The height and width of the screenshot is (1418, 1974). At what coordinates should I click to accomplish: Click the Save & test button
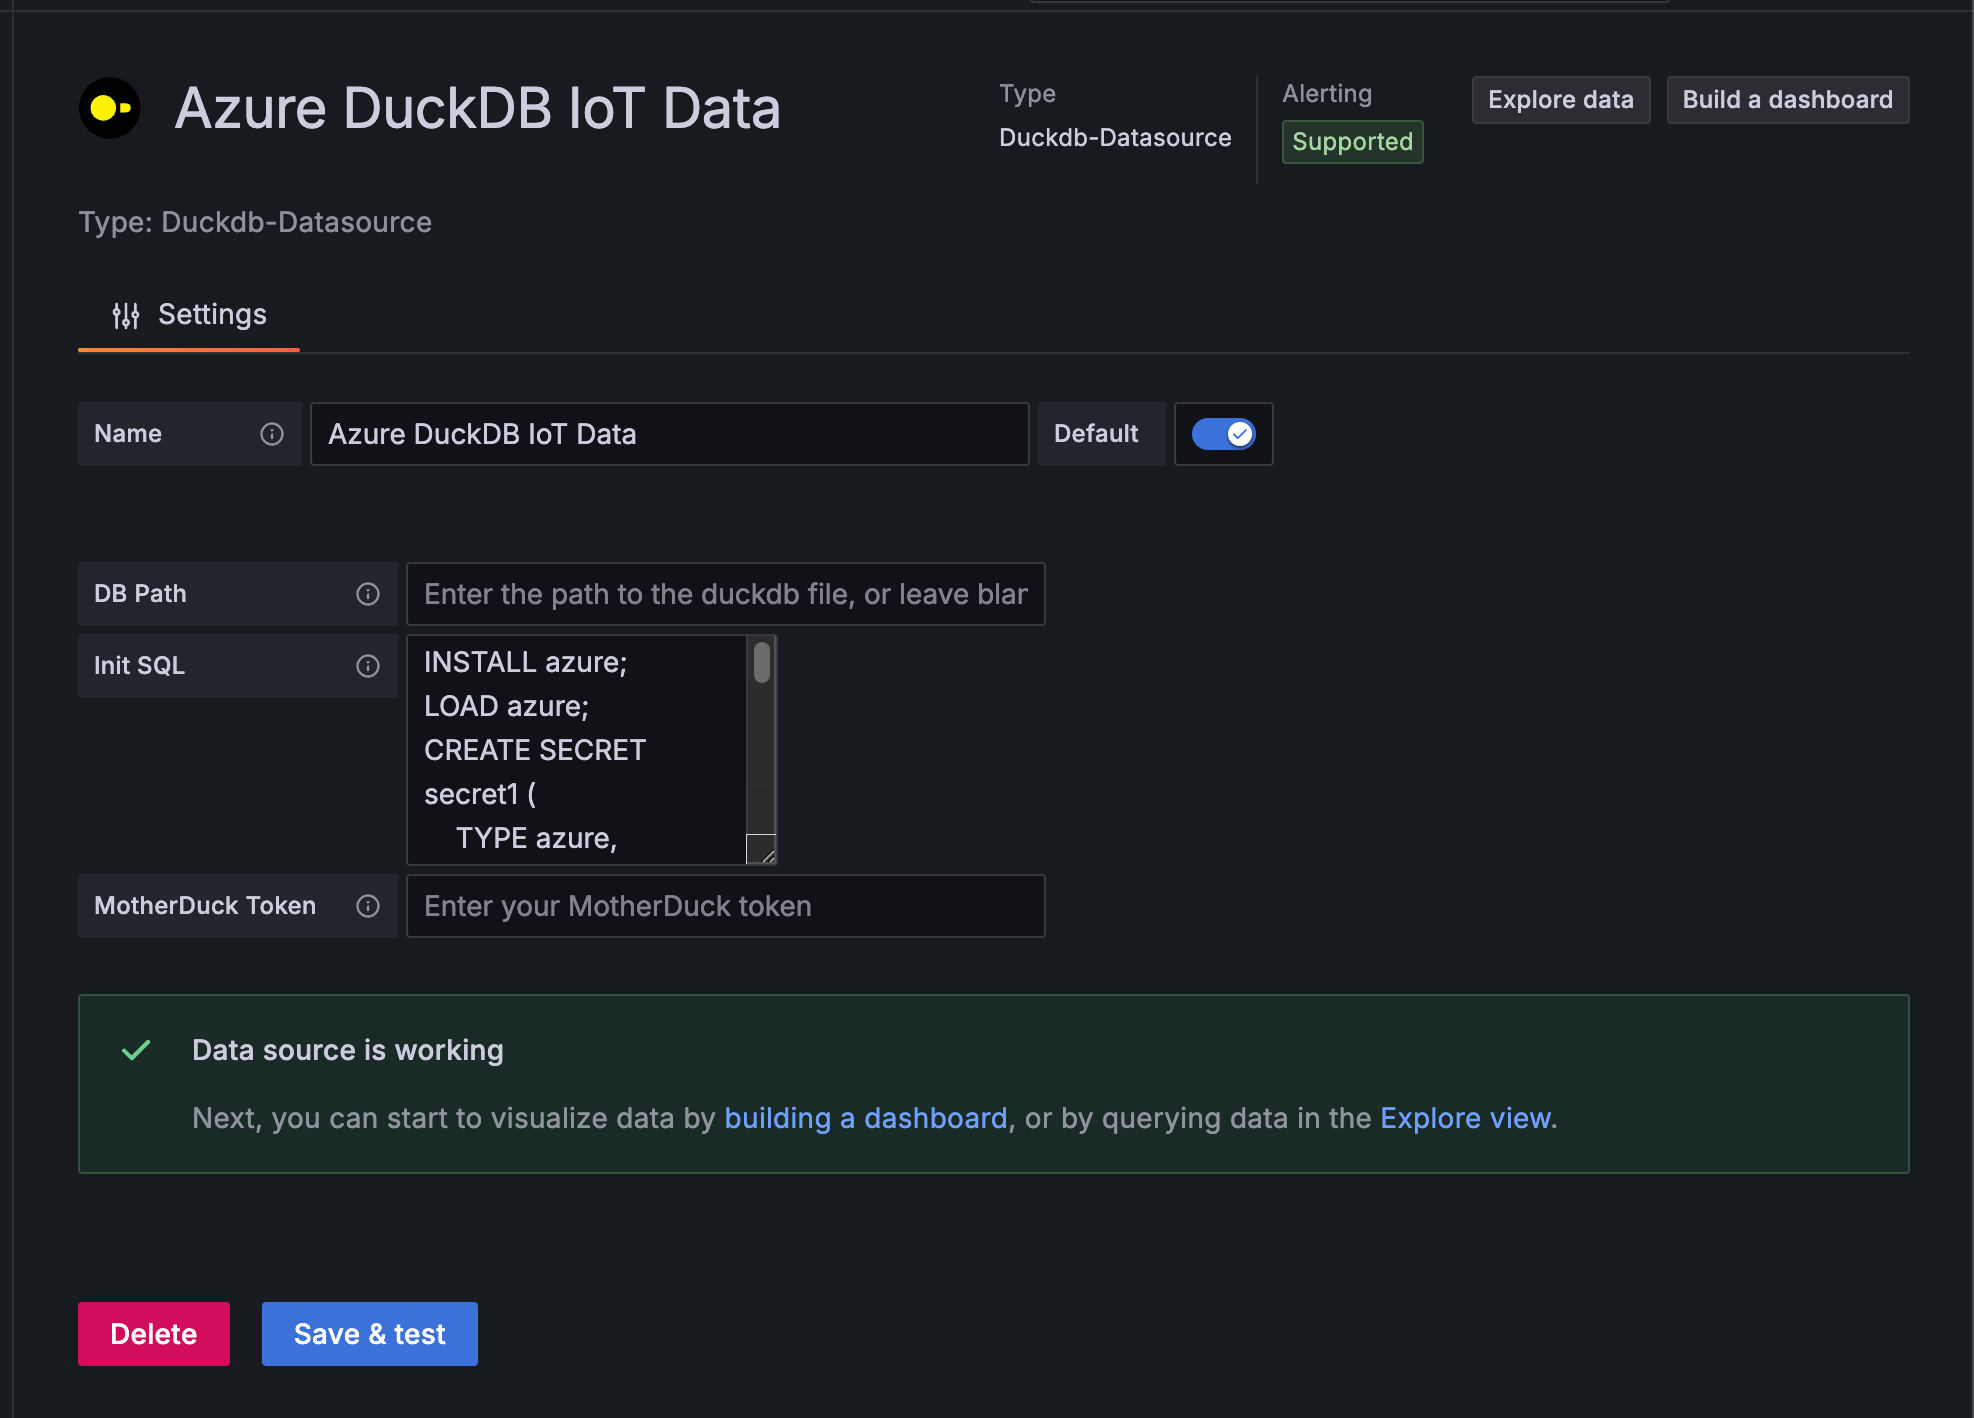(x=370, y=1334)
